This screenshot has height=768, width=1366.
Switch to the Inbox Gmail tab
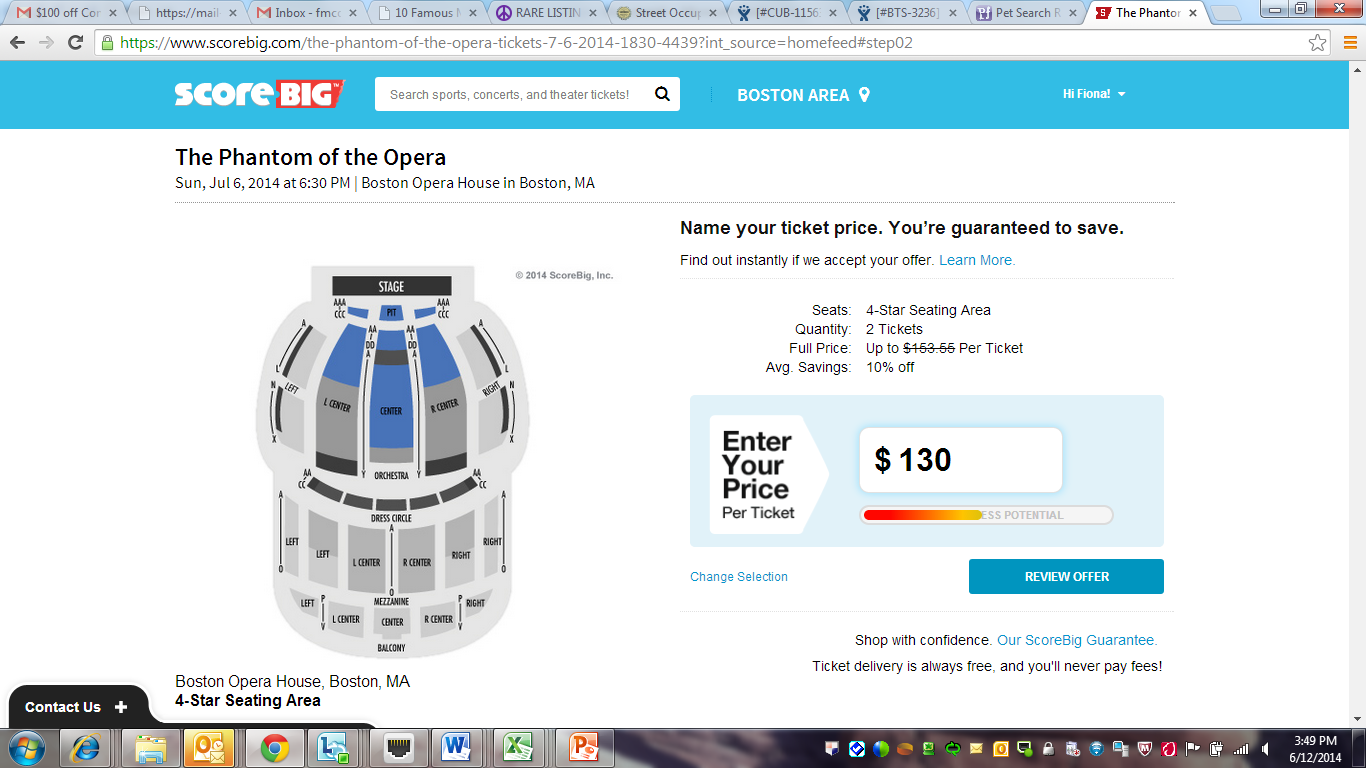pyautogui.click(x=305, y=13)
